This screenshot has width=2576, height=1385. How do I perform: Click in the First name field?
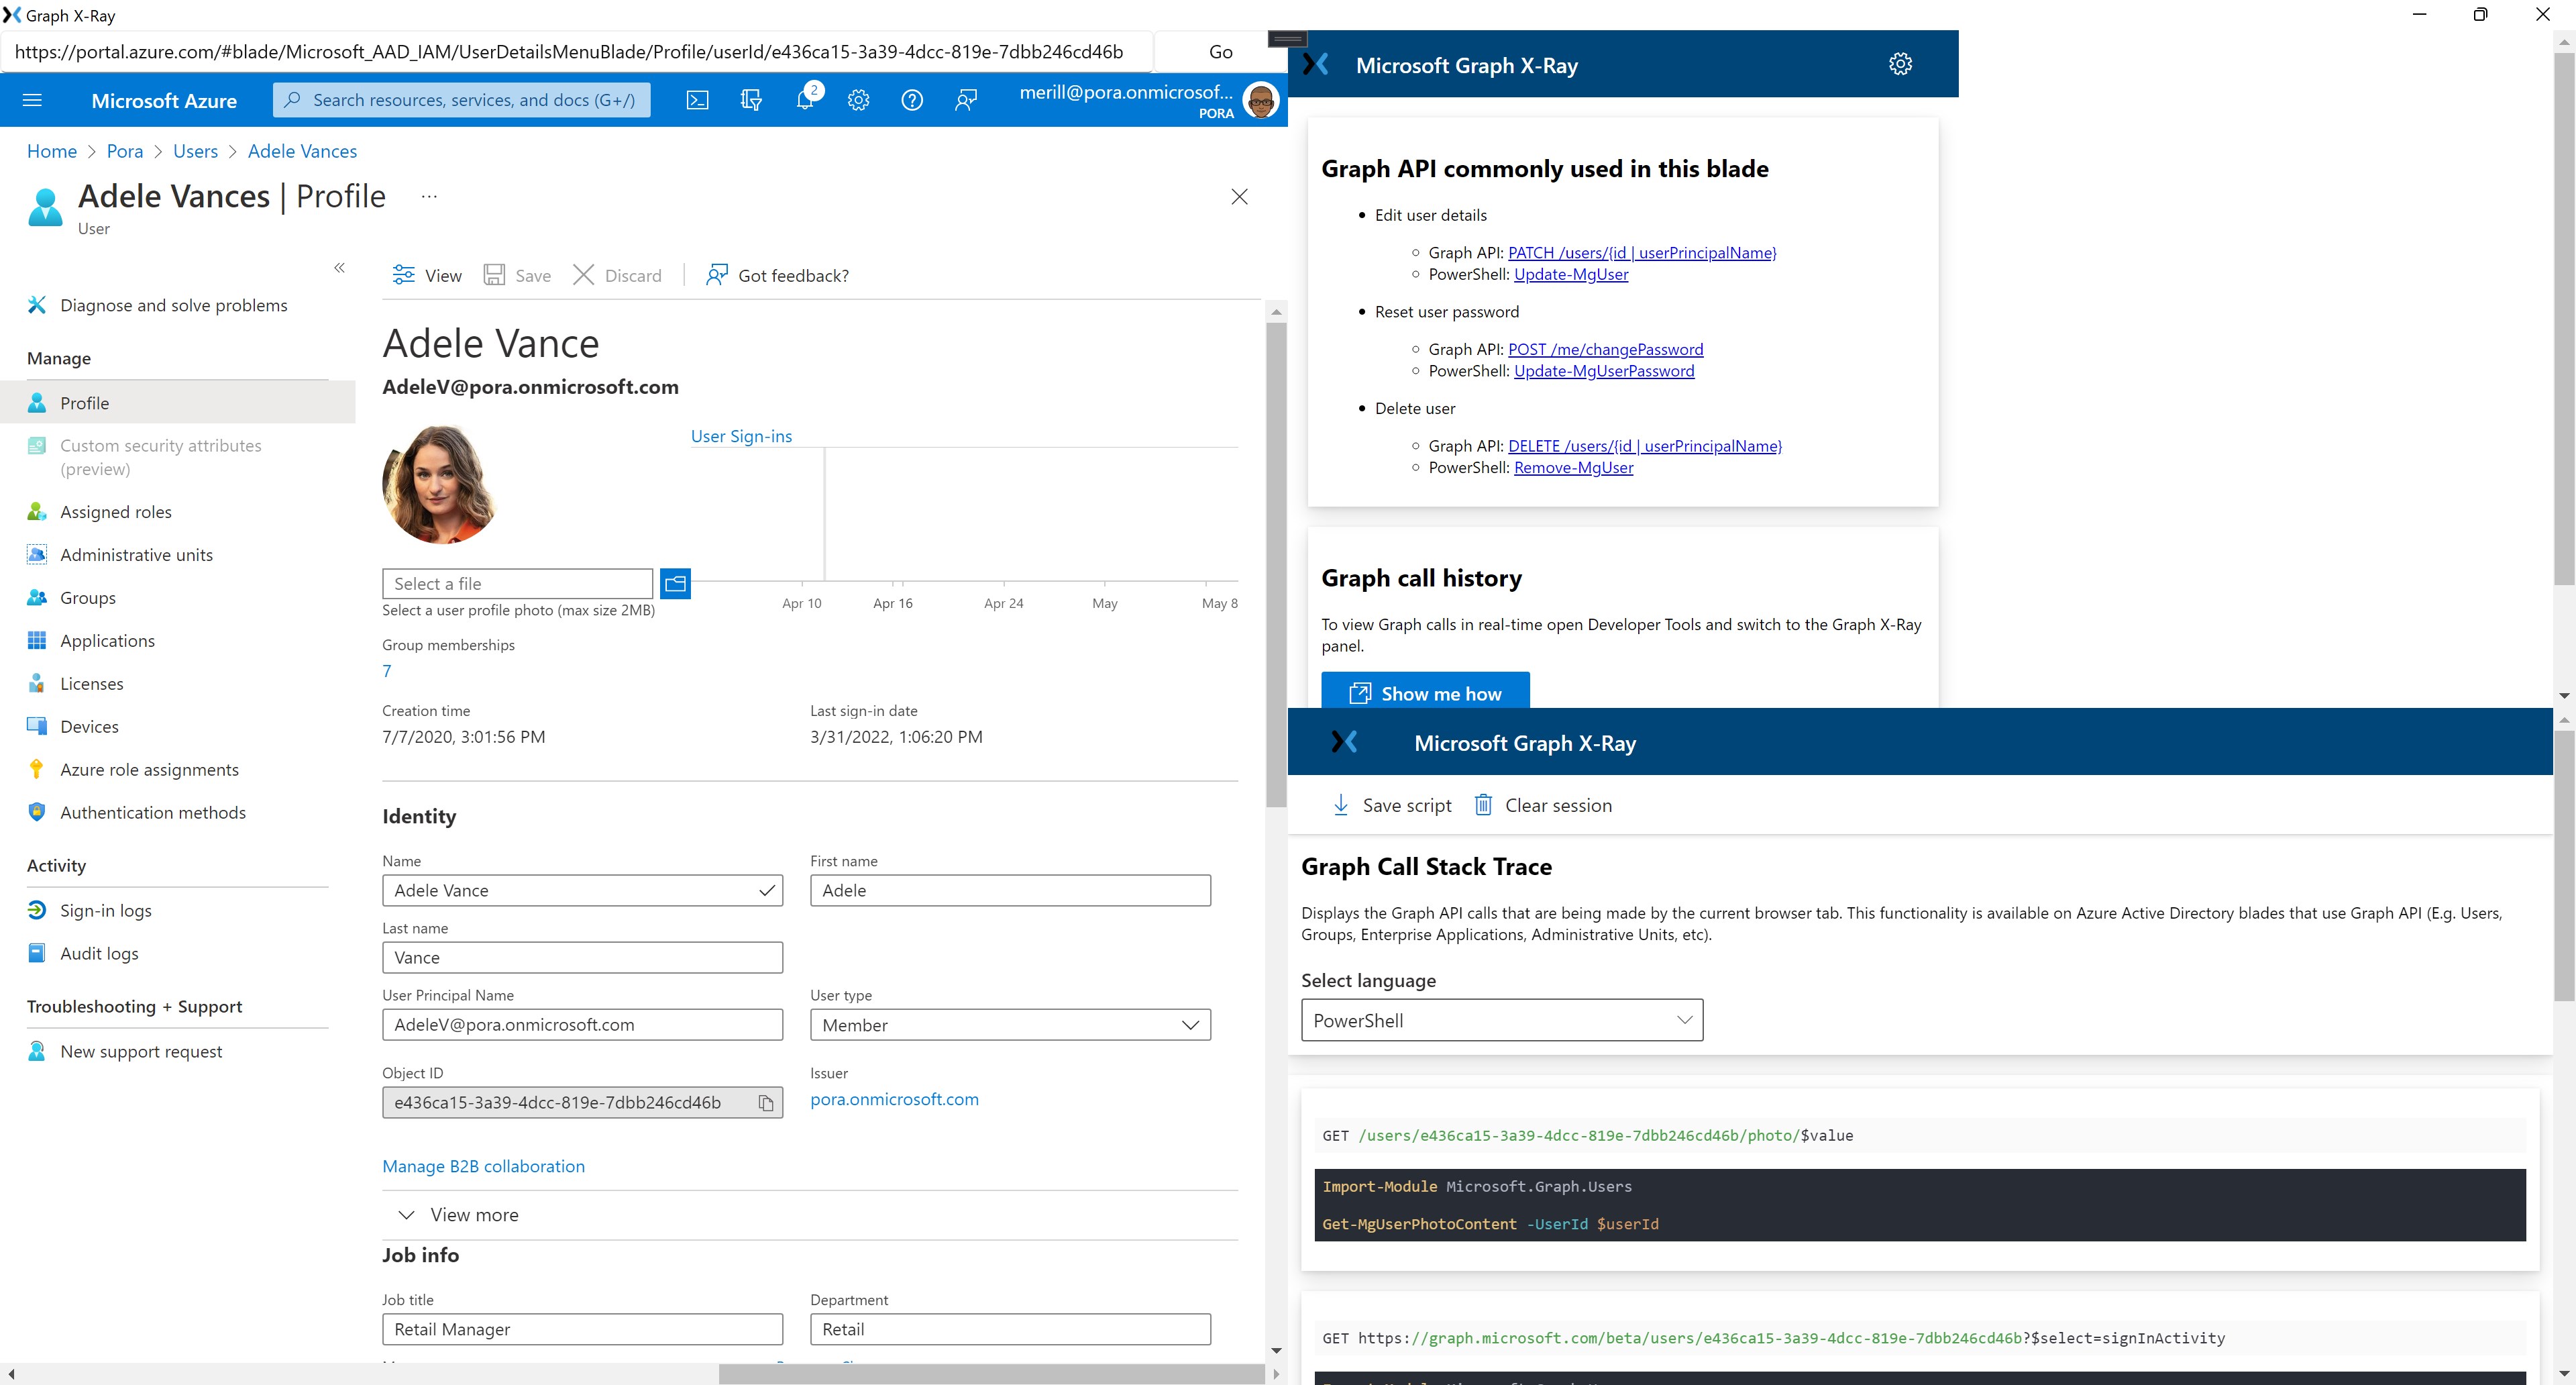[x=1010, y=890]
